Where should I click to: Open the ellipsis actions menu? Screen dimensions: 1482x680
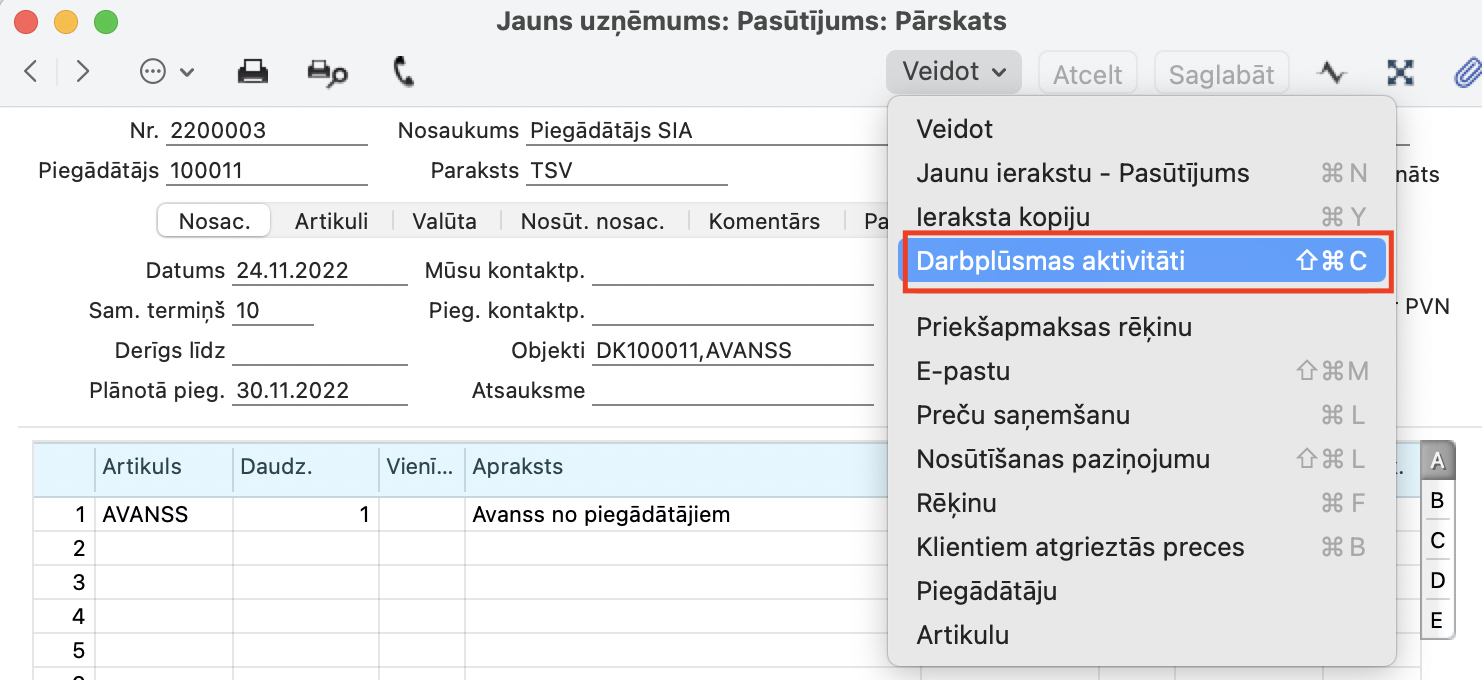click(166, 72)
